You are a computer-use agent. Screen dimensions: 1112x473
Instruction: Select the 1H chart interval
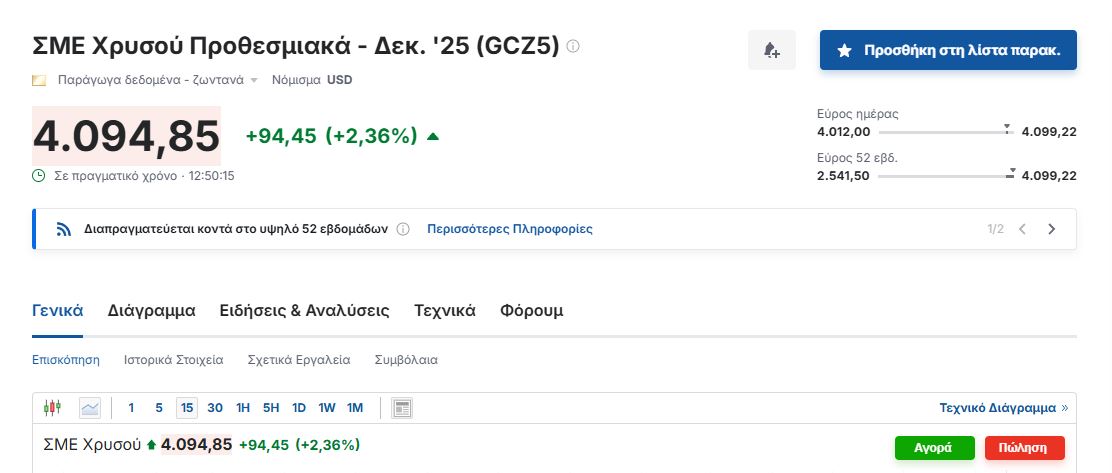pos(243,407)
